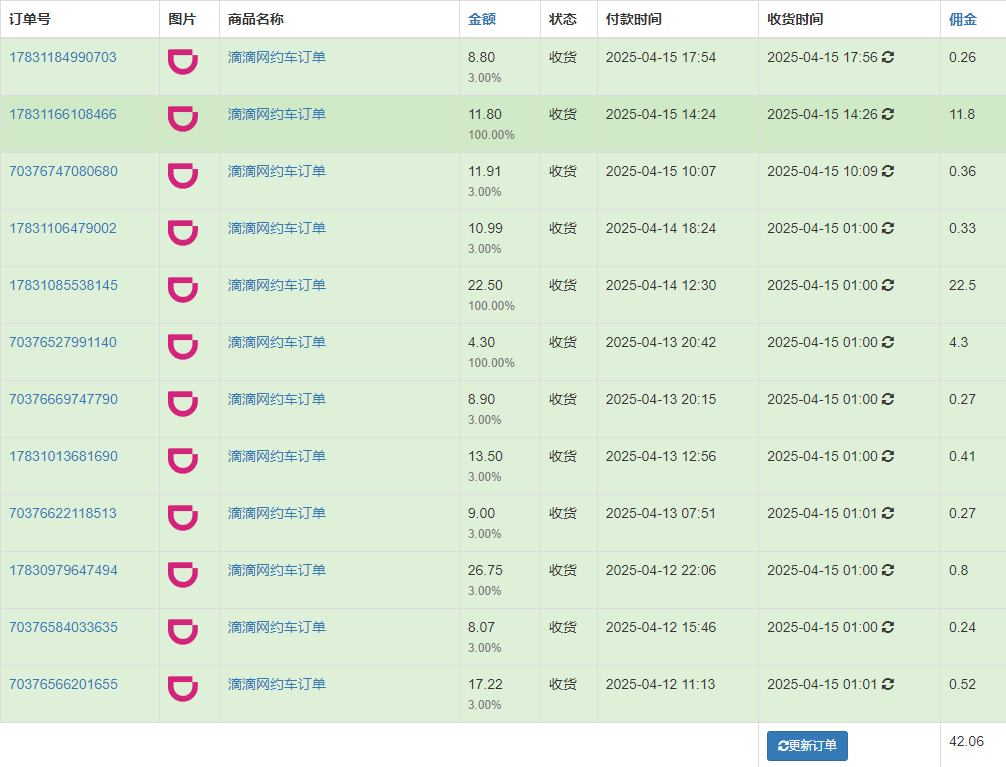Click the 状态 column header
Screen dimensions: 1006x767
tap(563, 19)
